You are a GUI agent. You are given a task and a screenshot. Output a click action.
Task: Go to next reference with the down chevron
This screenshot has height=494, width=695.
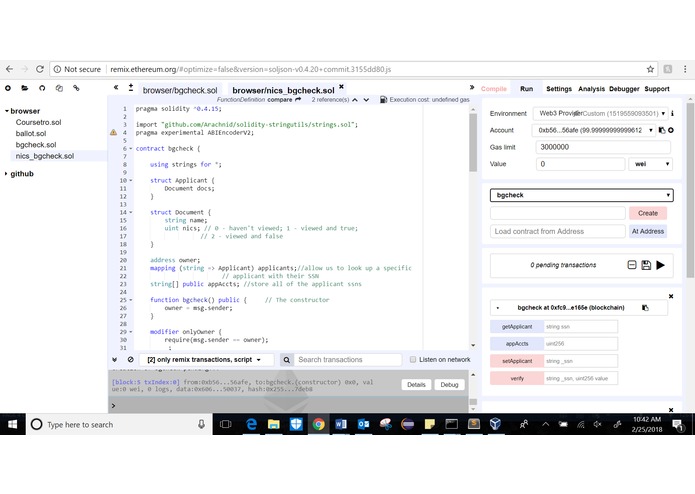click(x=366, y=100)
